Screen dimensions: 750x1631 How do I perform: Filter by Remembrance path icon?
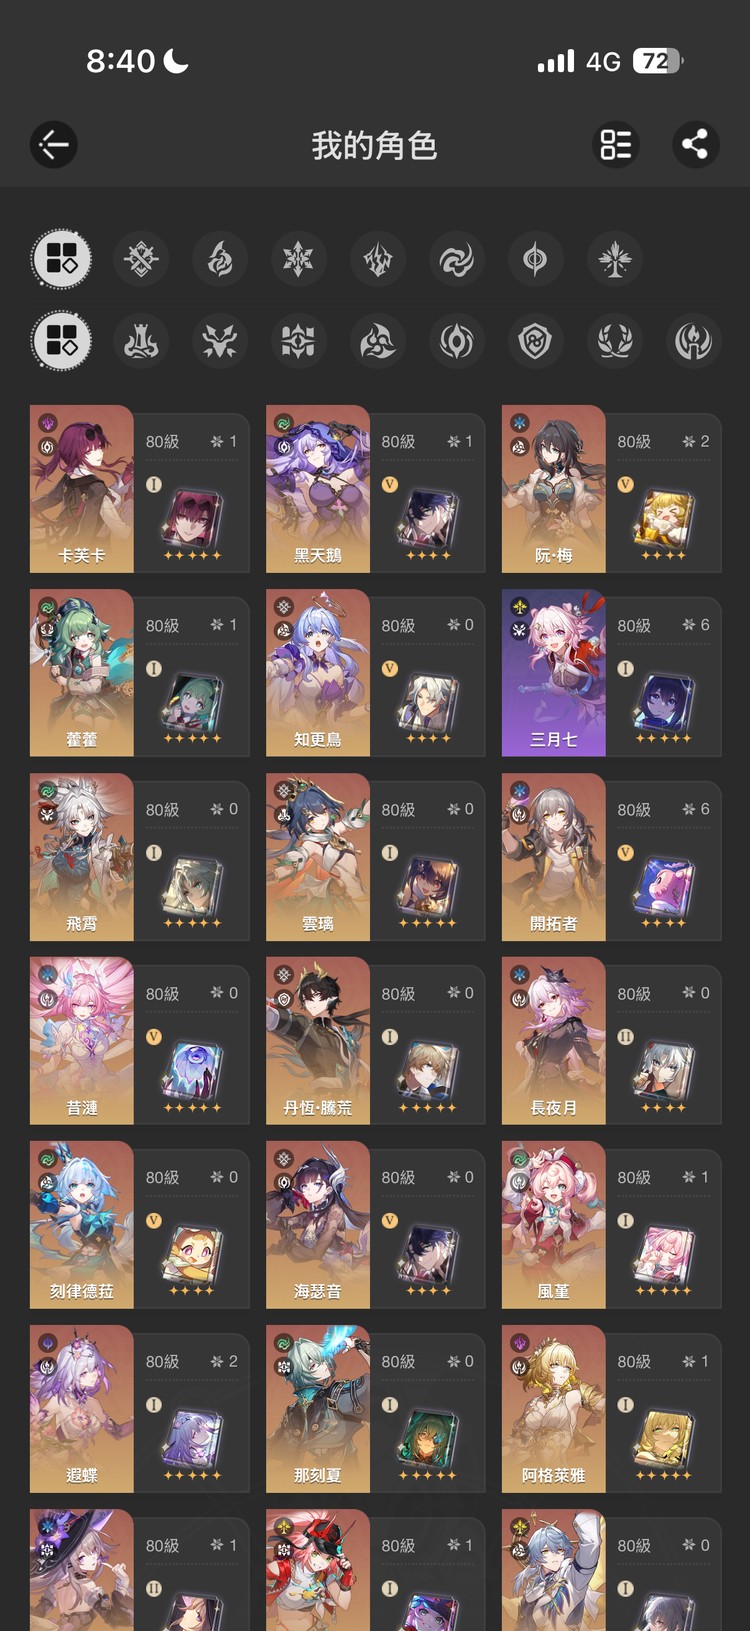(x=692, y=340)
